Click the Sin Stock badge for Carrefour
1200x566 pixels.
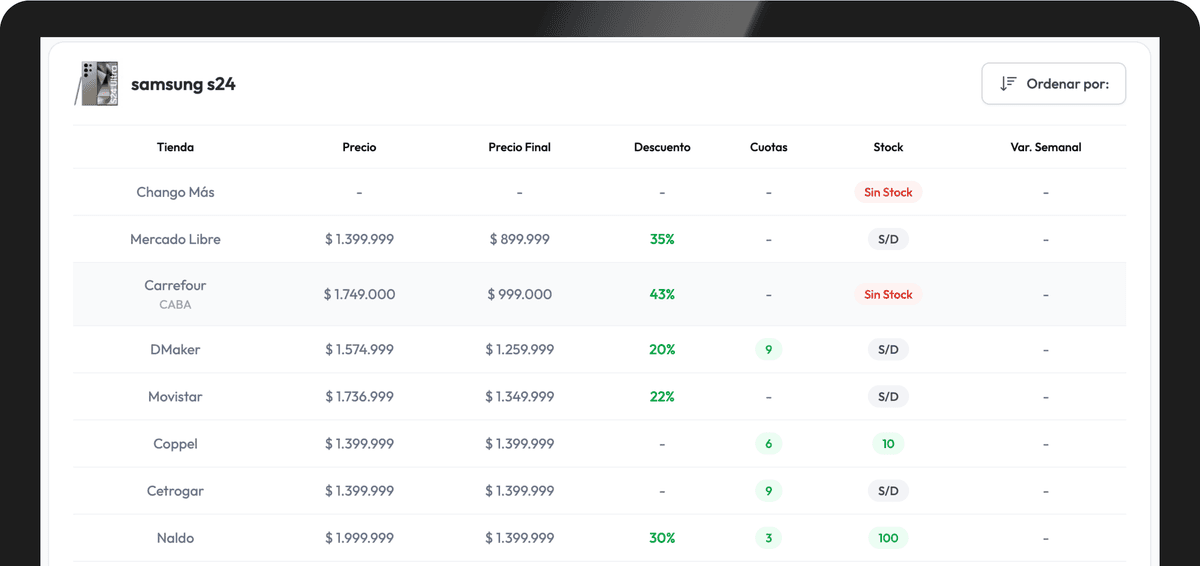888,294
